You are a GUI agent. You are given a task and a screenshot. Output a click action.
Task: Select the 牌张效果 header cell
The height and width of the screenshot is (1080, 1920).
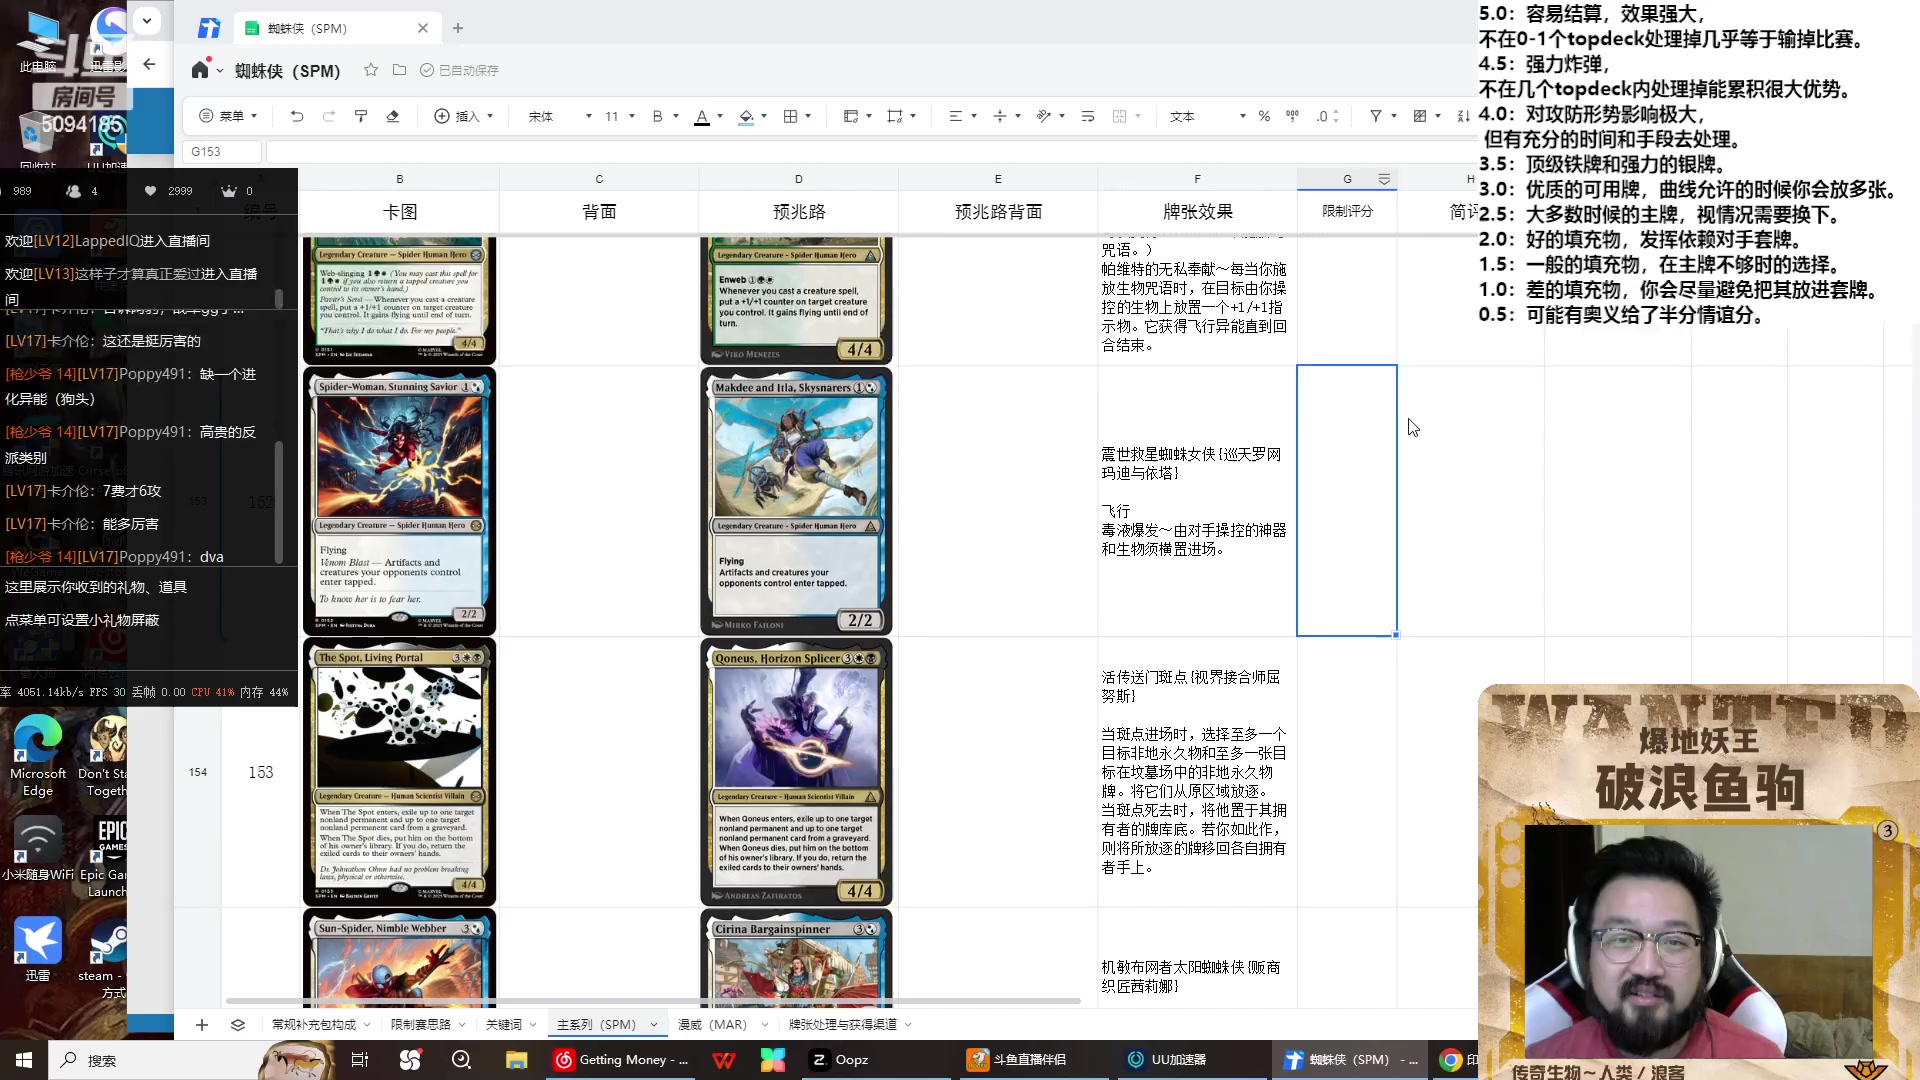(x=1197, y=211)
